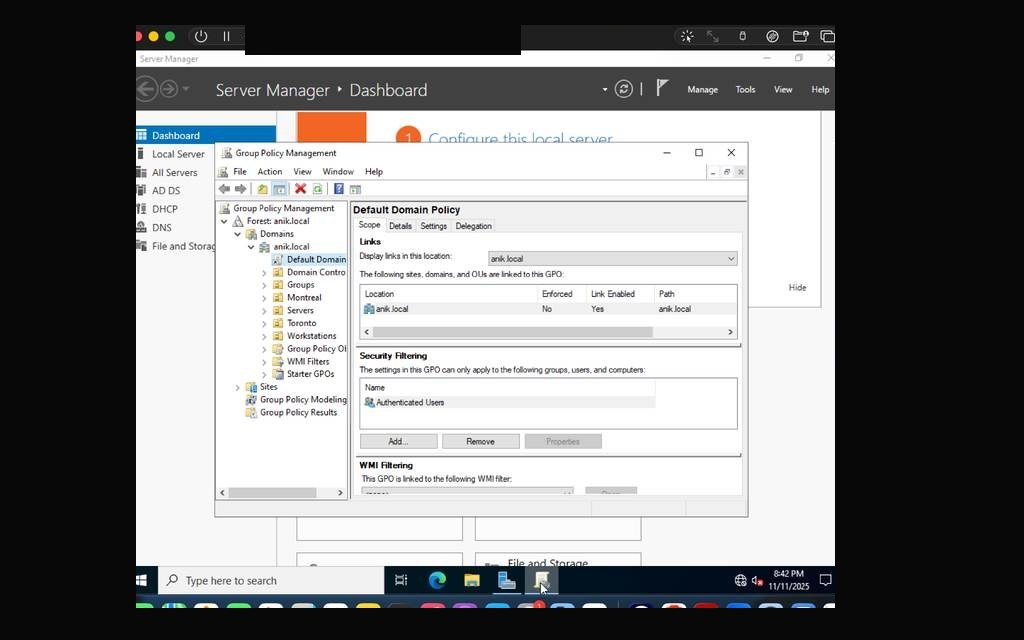Click the network globe tray icon
This screenshot has width=1024, height=640.
(741, 580)
